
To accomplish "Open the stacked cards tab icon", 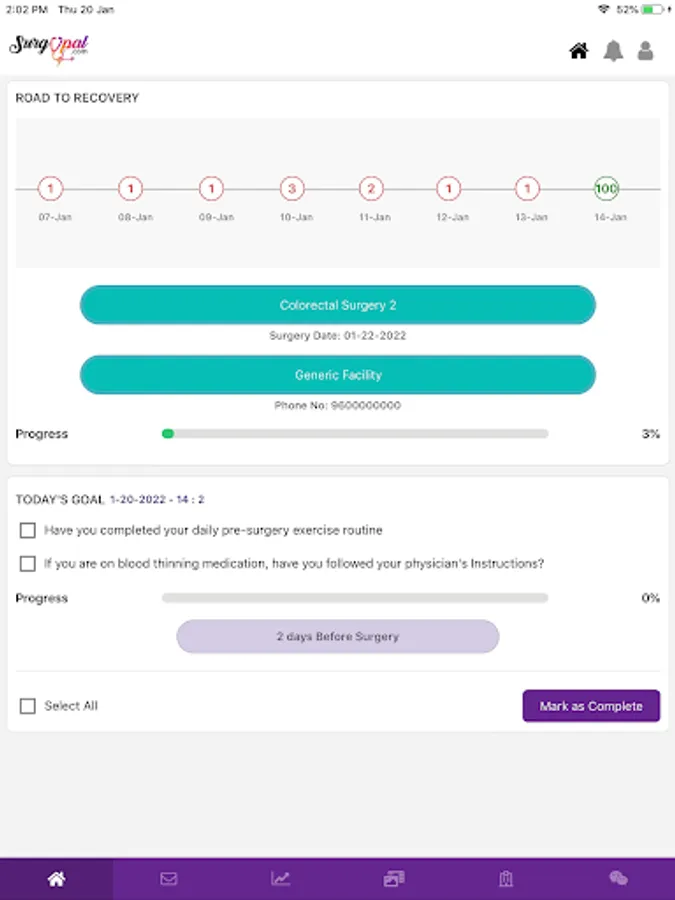I will point(393,879).
